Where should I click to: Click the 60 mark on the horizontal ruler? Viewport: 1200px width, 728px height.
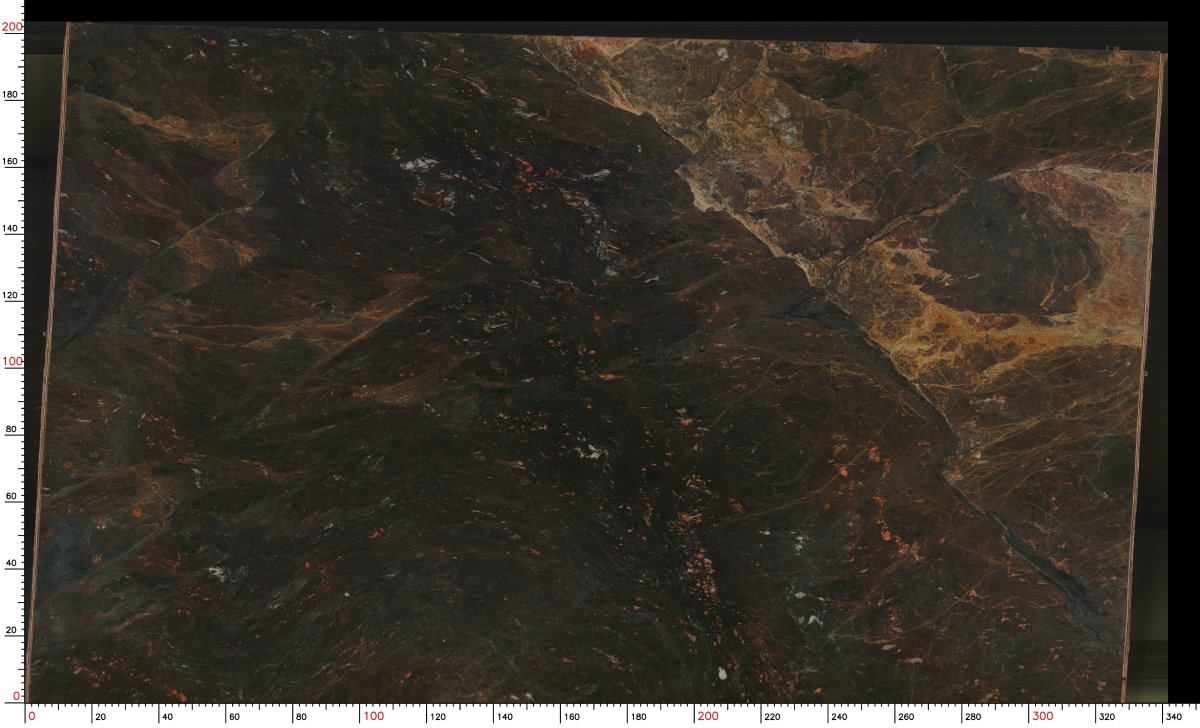pos(235,717)
